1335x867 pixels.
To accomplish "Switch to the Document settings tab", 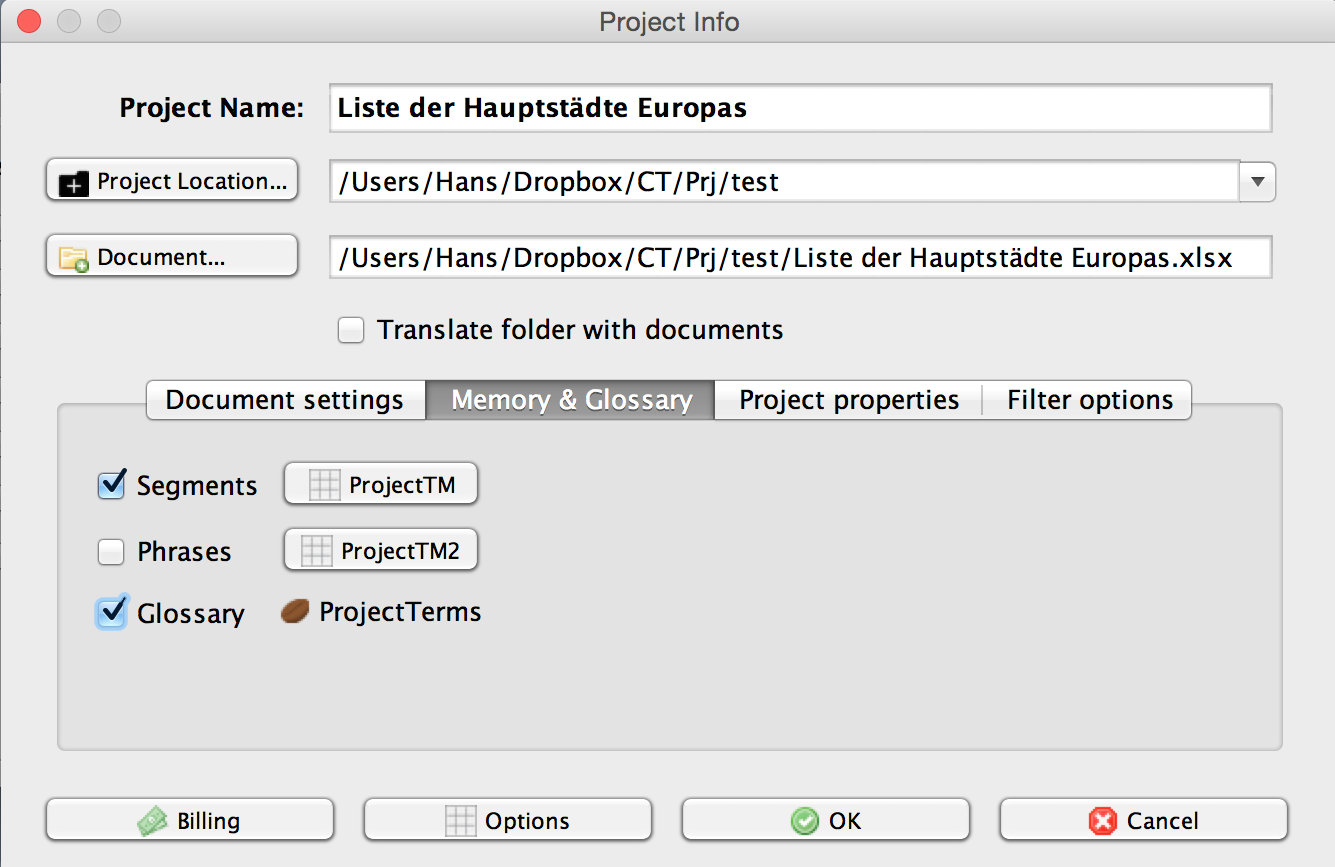I will (x=285, y=400).
